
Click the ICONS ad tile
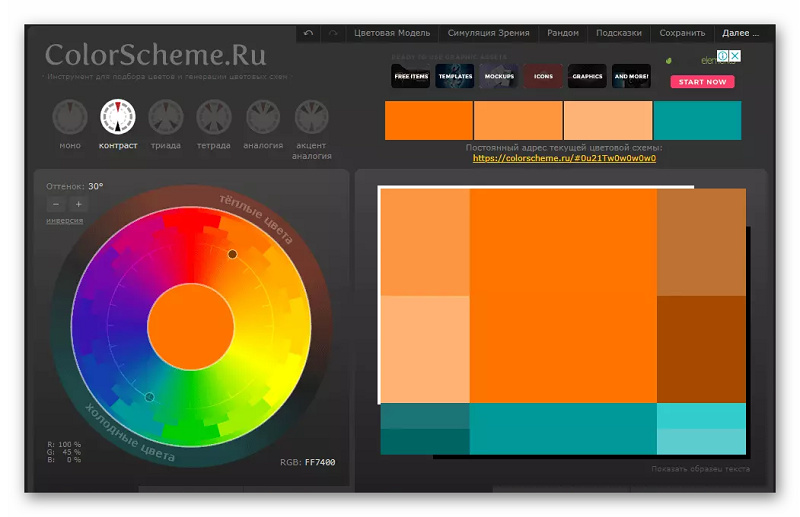pyautogui.click(x=543, y=76)
